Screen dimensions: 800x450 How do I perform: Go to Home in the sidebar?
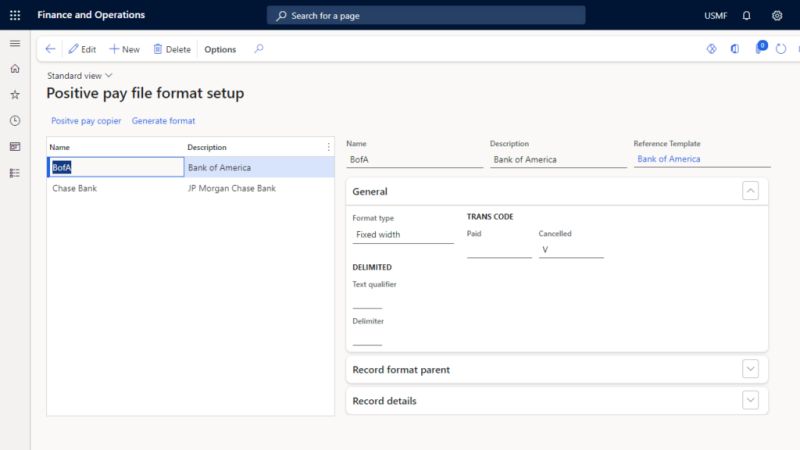tap(15, 68)
